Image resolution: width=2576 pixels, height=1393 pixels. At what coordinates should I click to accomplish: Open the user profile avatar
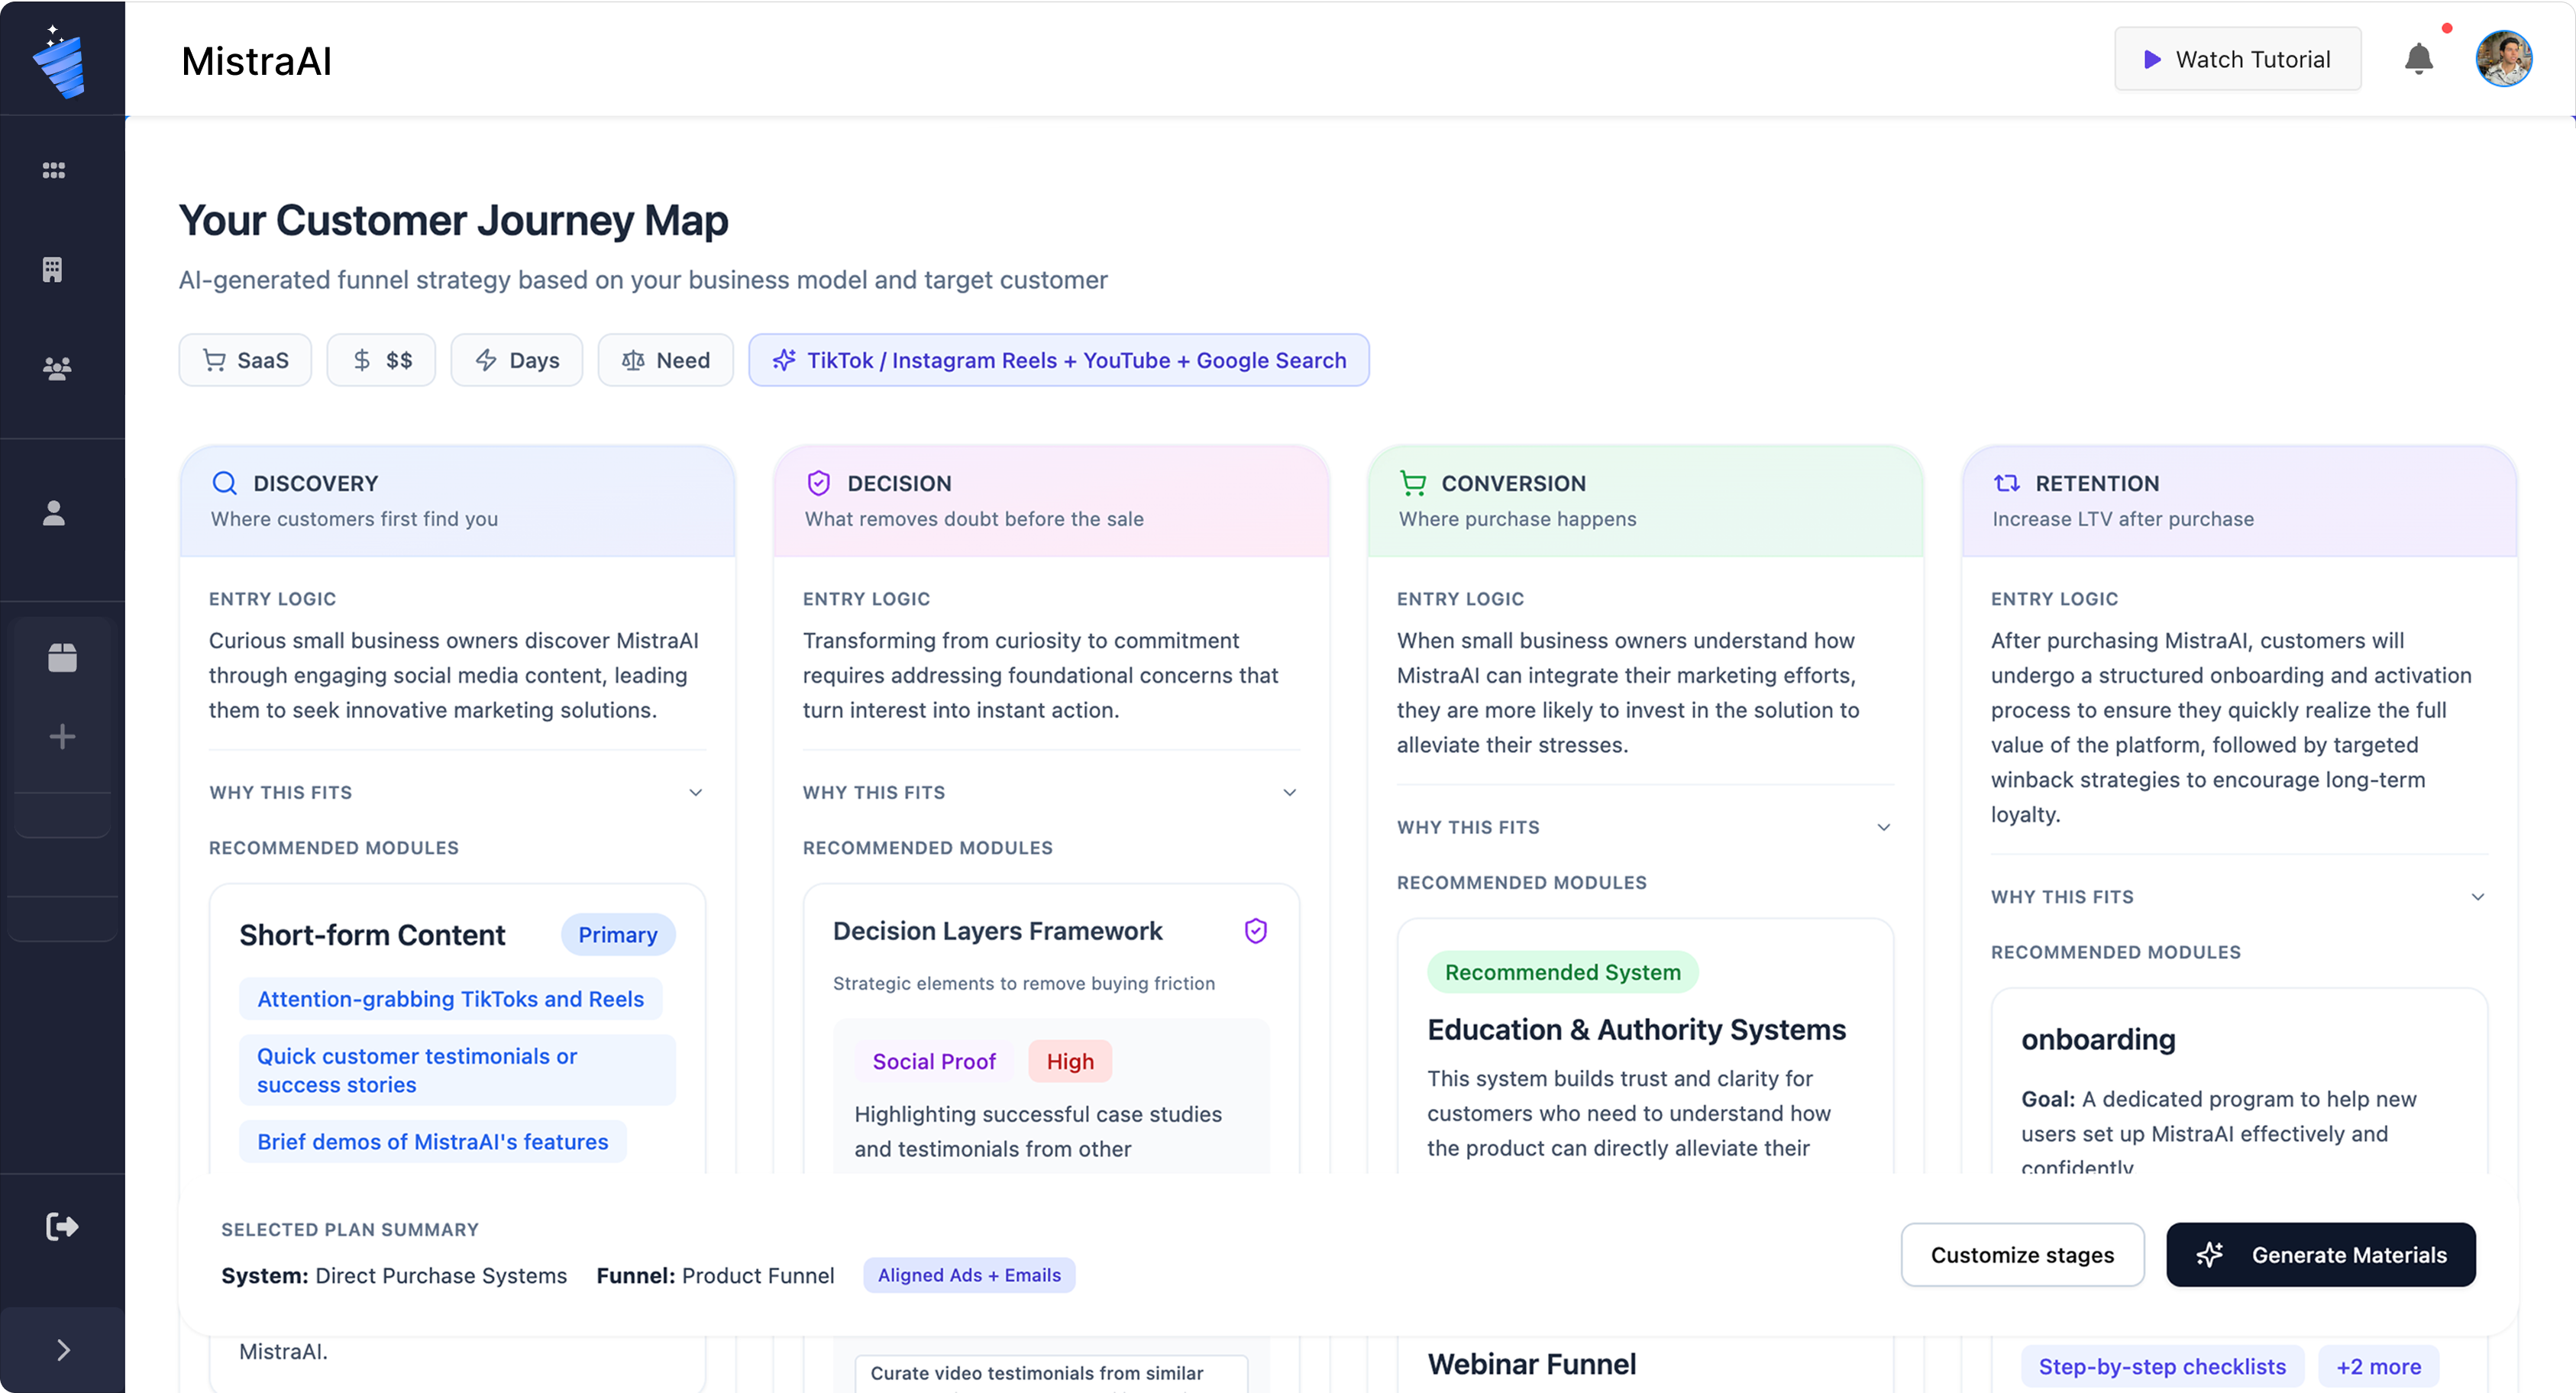[x=2503, y=60]
